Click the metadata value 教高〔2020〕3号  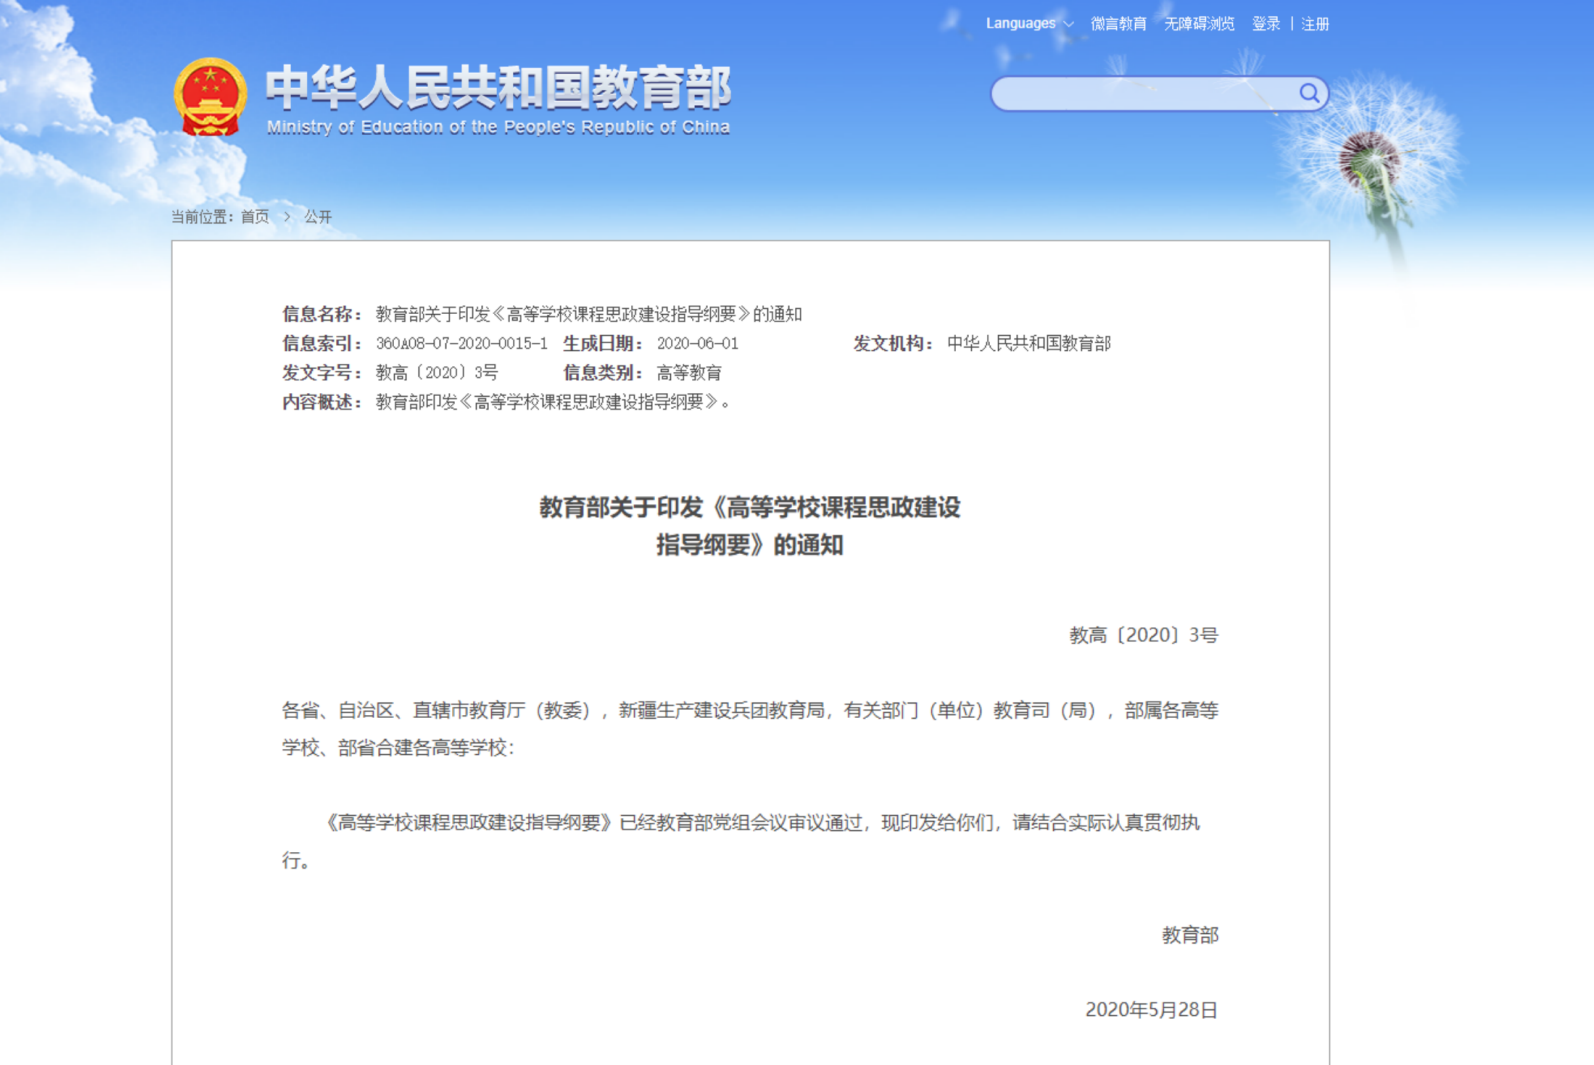(437, 372)
